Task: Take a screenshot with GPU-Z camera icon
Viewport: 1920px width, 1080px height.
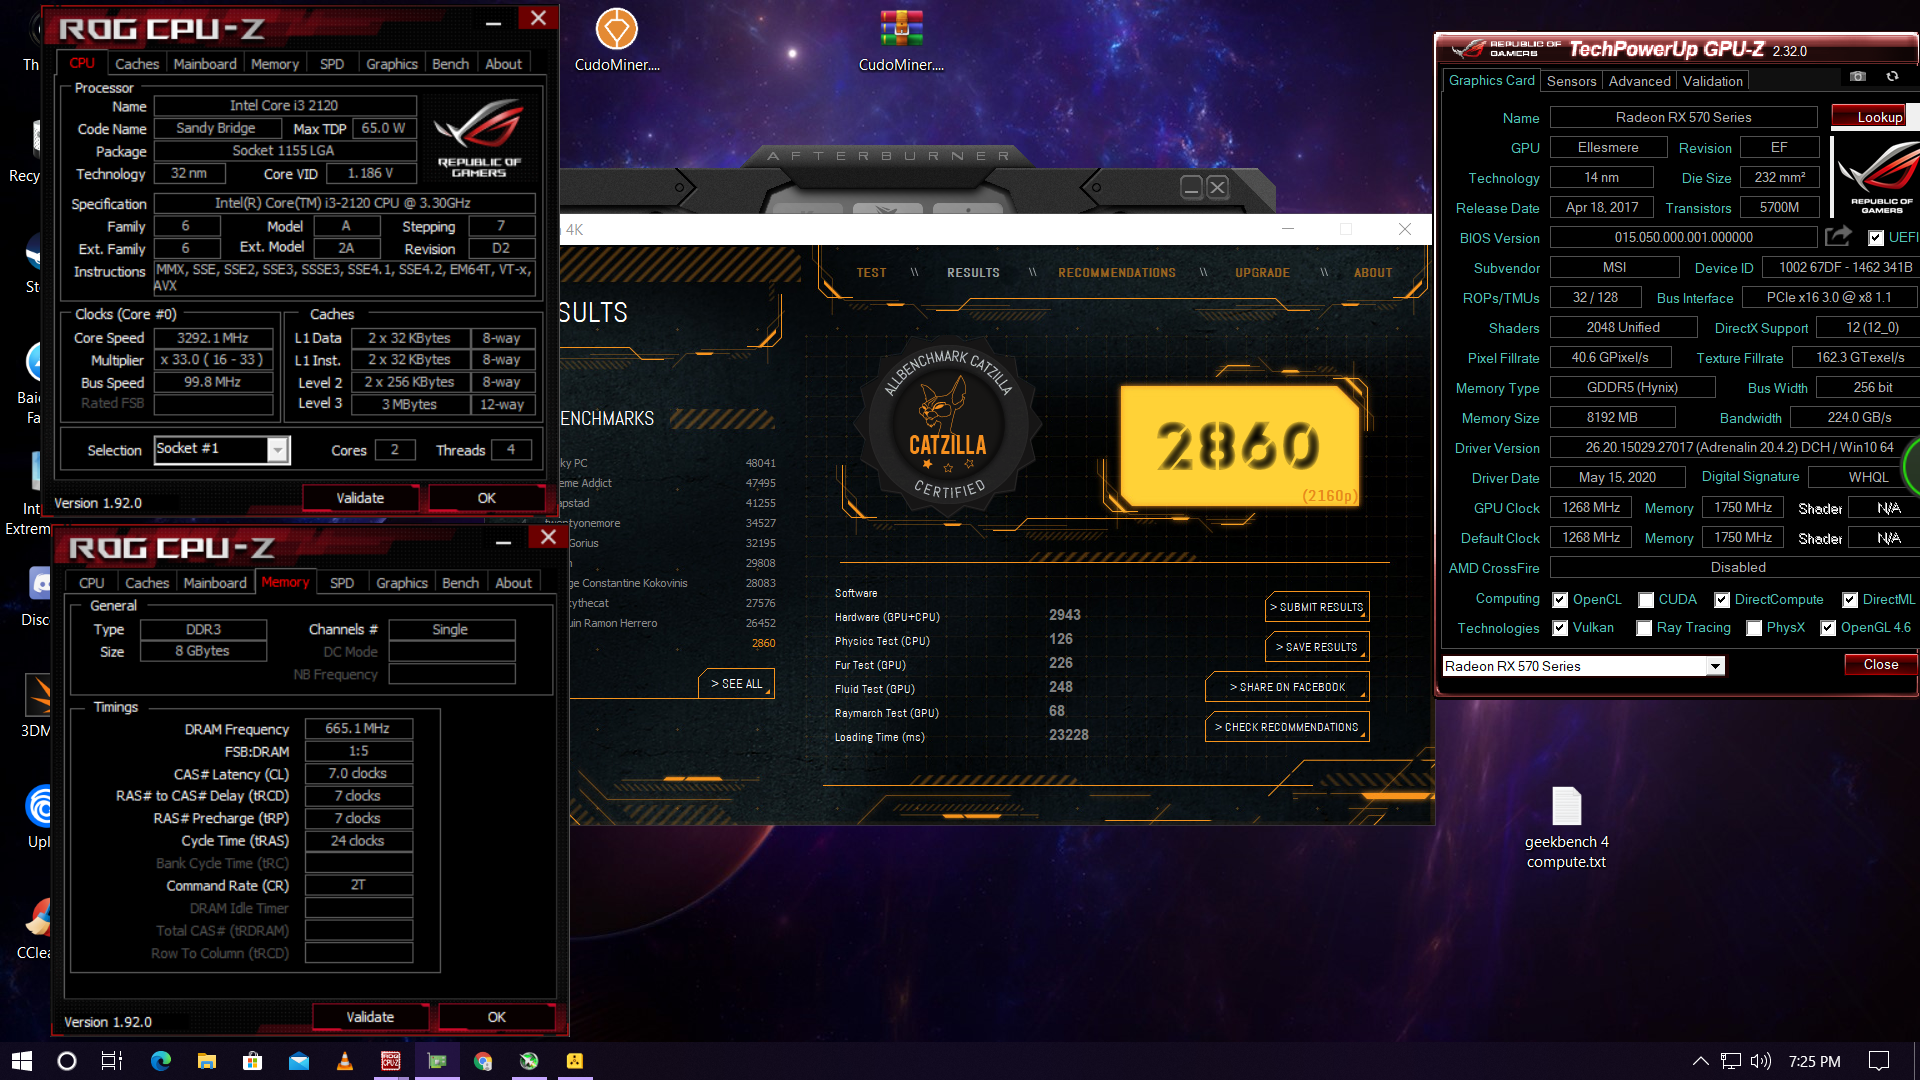Action: tap(1857, 77)
